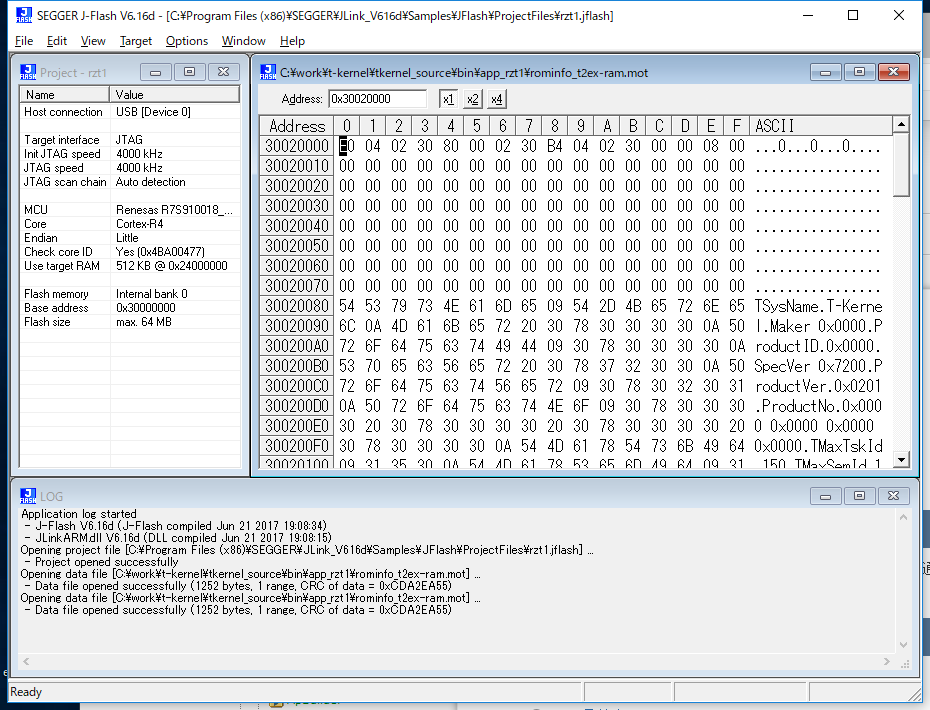930x710 pixels.
Task: Click the LOG scroll up arrow
Action: [x=903, y=517]
